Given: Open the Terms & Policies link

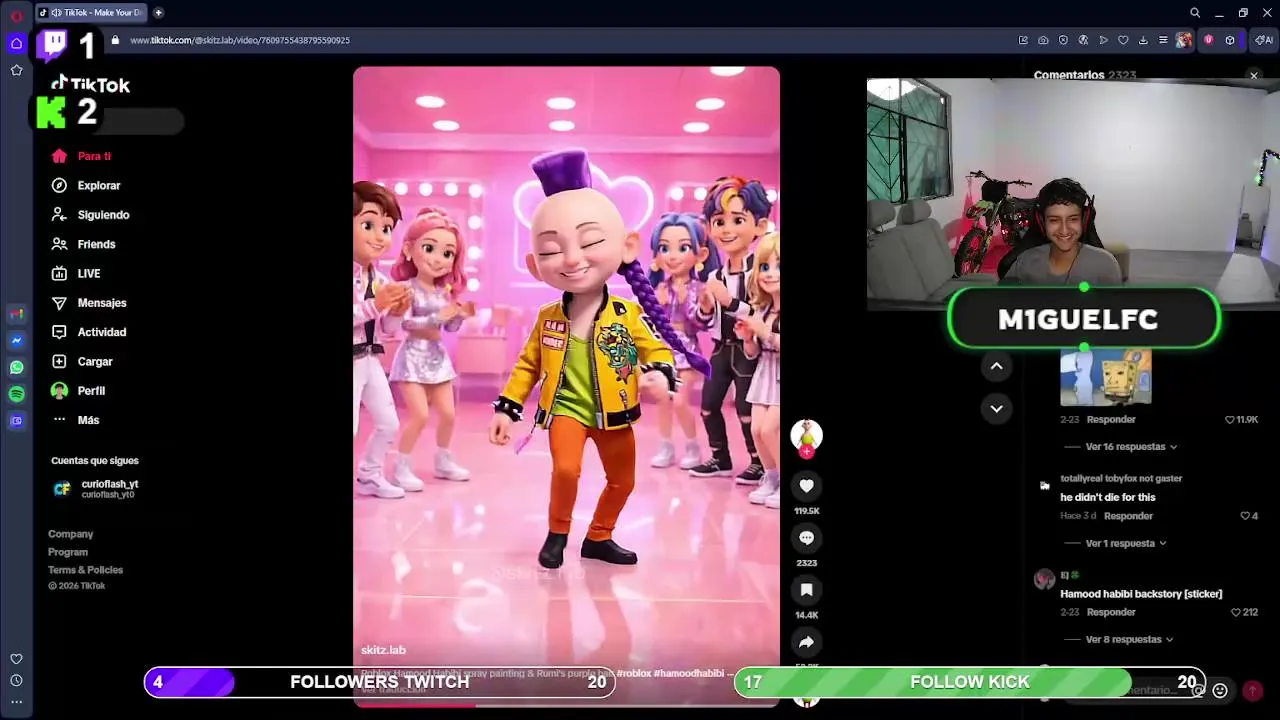Looking at the screenshot, I should pos(86,570).
